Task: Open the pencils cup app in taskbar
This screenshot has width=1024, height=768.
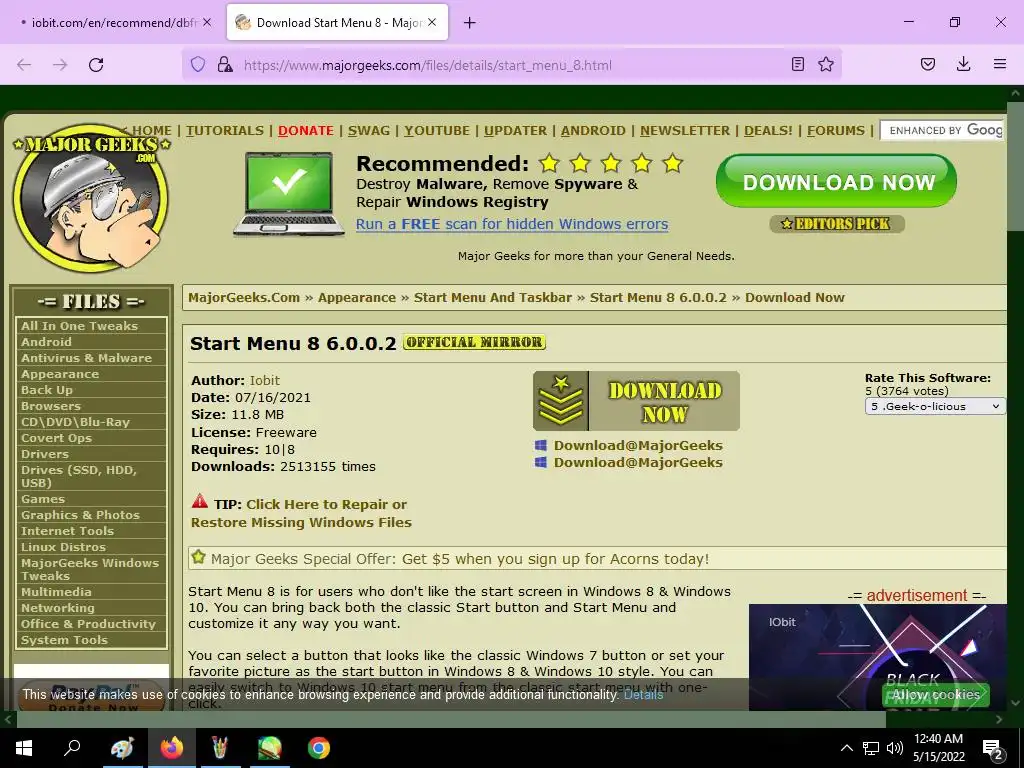Action: pos(220,748)
